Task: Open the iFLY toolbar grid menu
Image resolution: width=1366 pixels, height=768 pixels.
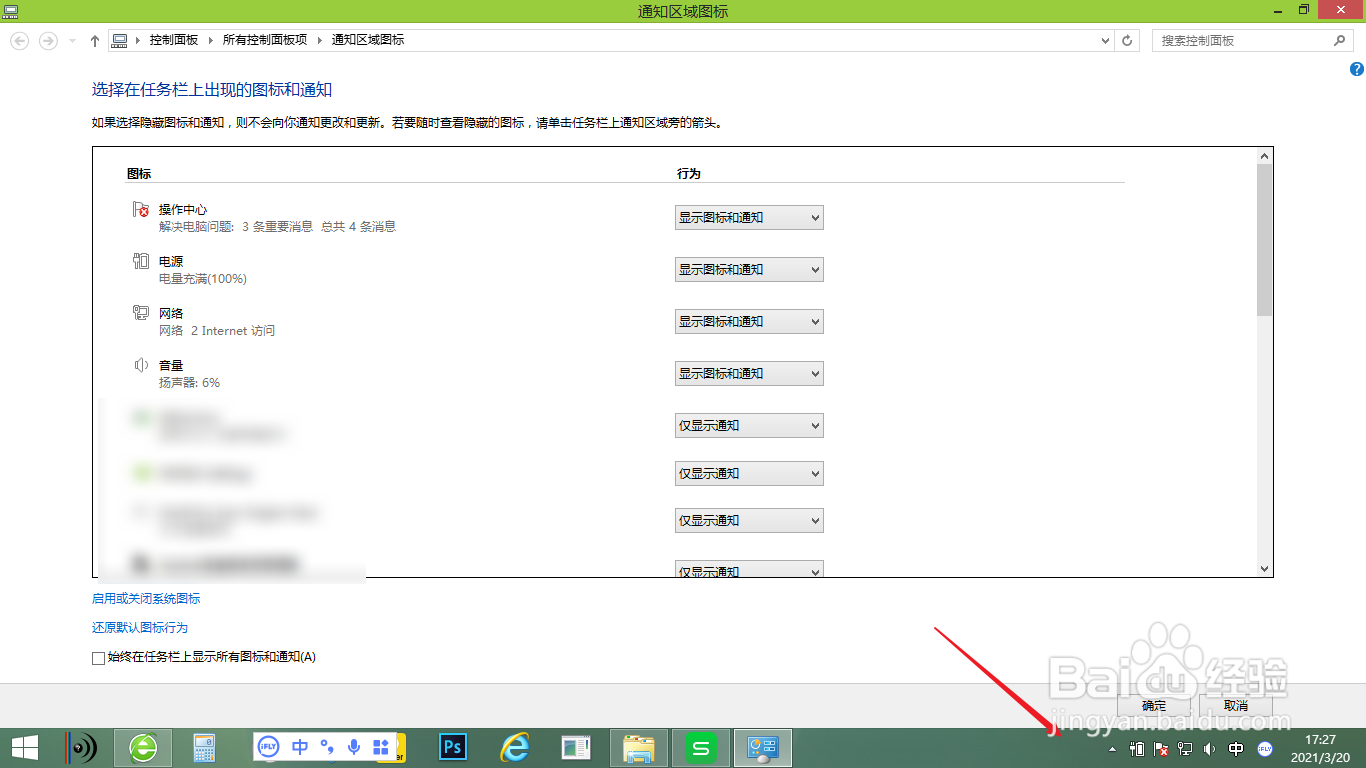Action: click(x=380, y=746)
